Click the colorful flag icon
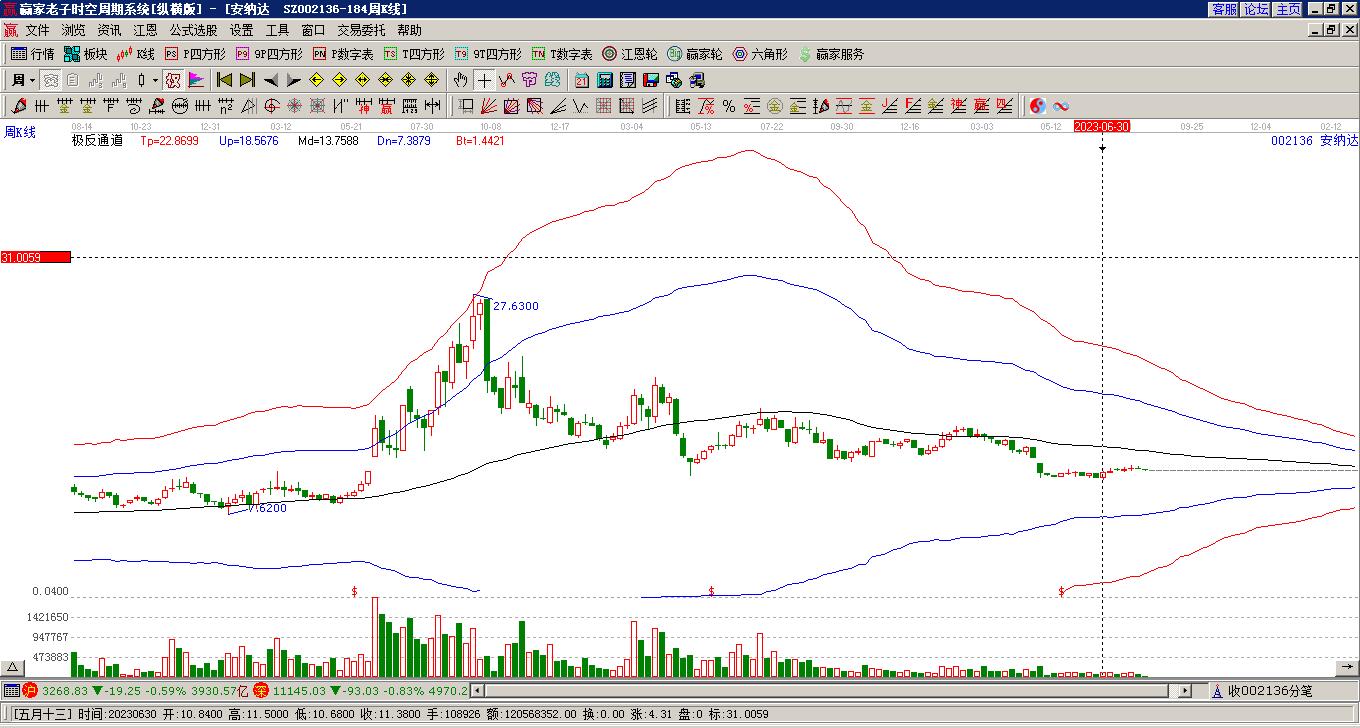 [196, 80]
